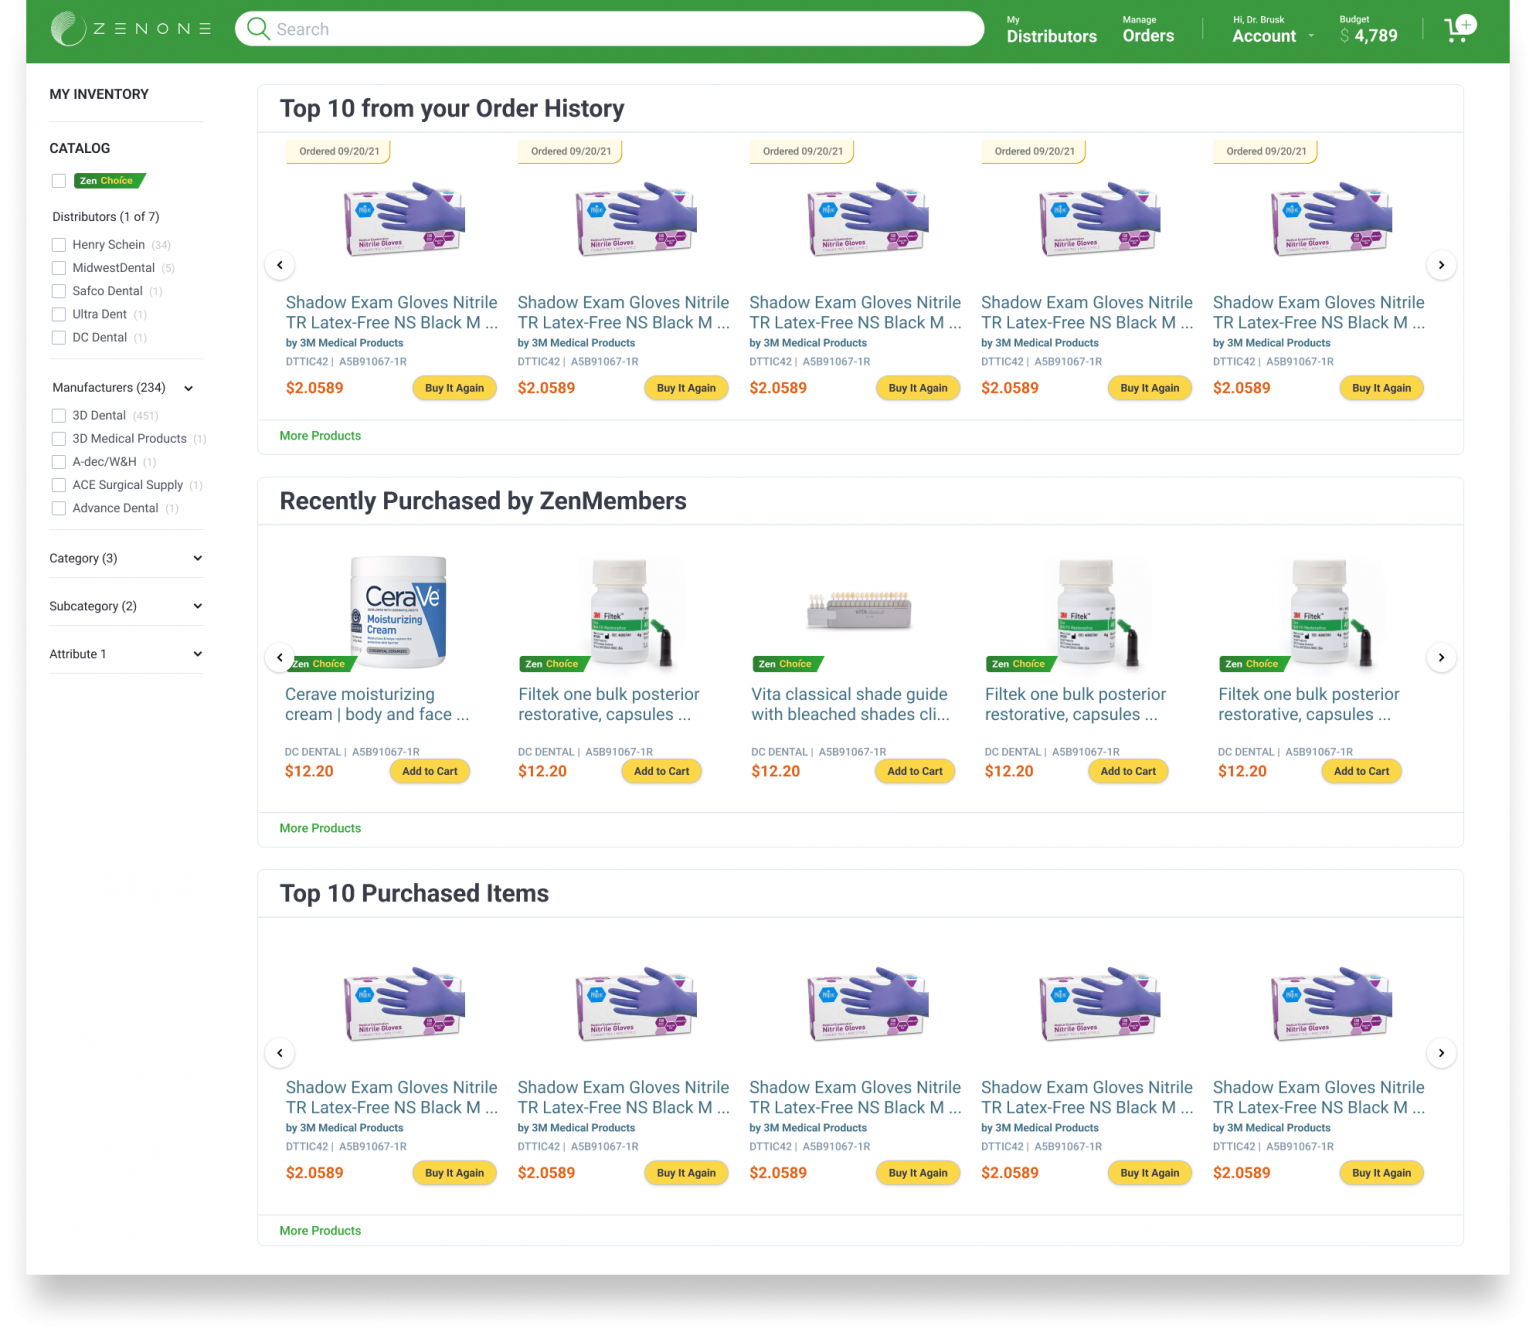The height and width of the screenshot is (1335, 1536).
Task: Check the 3D Medical Products manufacturer box
Action: pos(59,439)
